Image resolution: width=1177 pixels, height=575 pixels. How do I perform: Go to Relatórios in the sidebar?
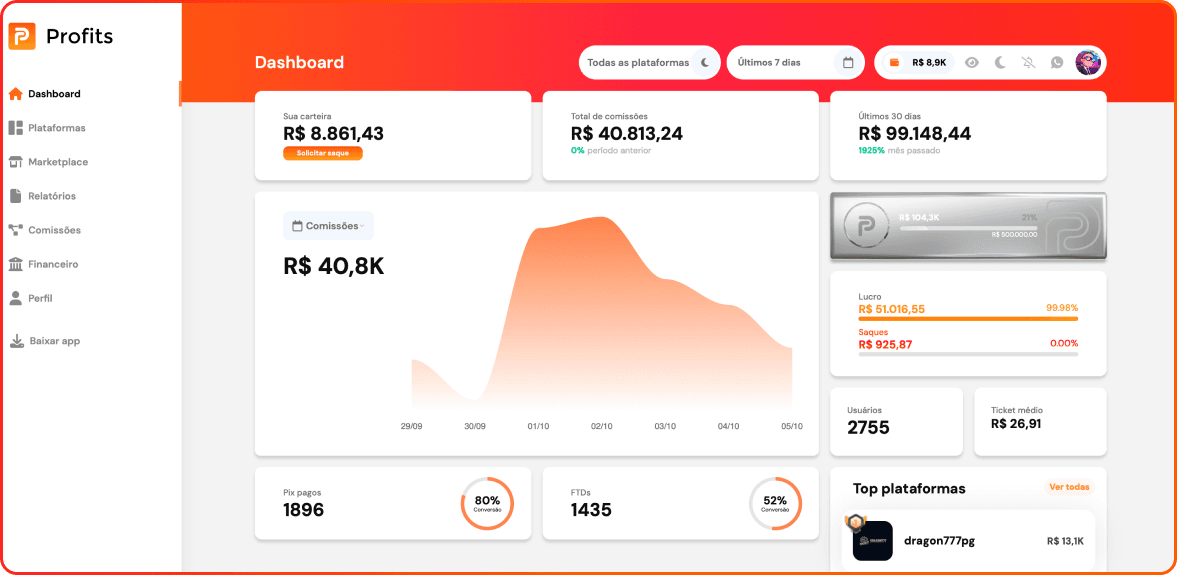point(51,196)
